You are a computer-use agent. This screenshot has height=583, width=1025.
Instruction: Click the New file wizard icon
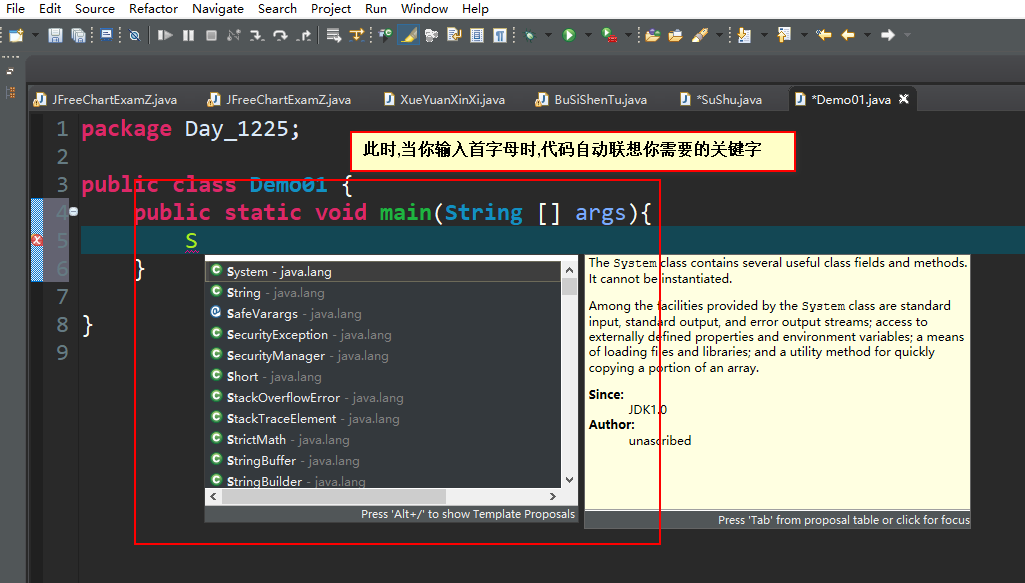click(16, 35)
